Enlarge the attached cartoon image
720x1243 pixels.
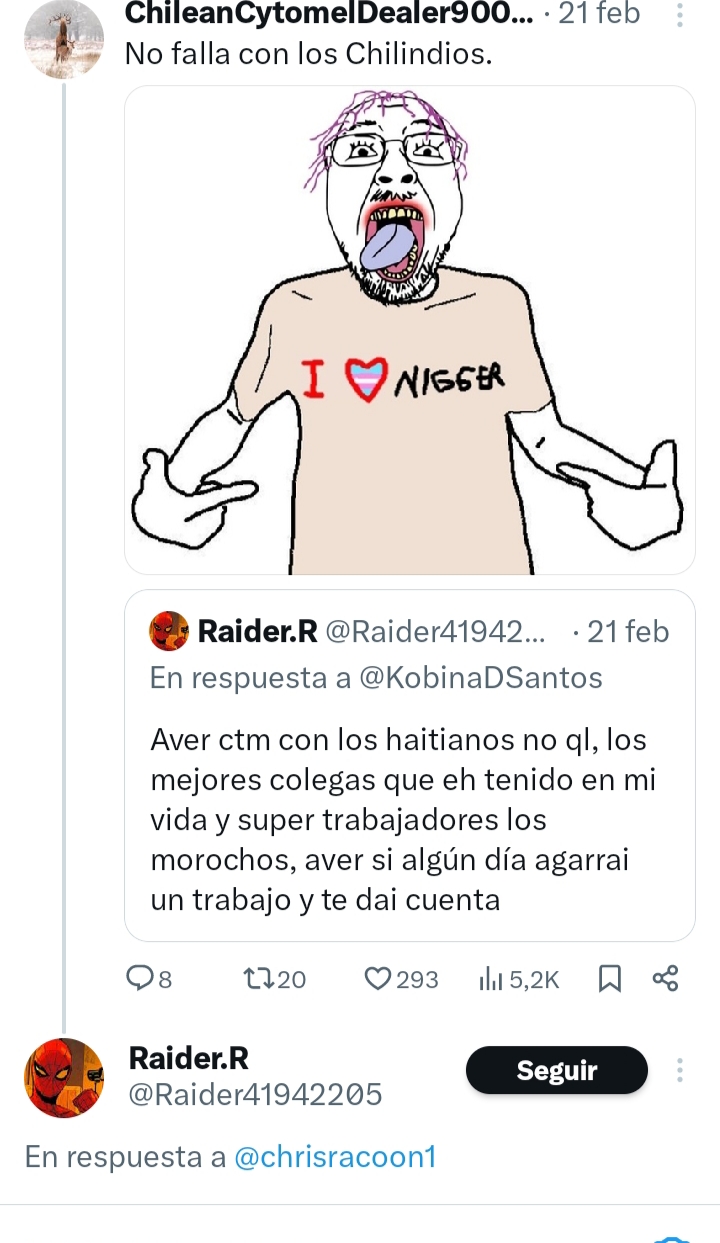[x=410, y=330]
